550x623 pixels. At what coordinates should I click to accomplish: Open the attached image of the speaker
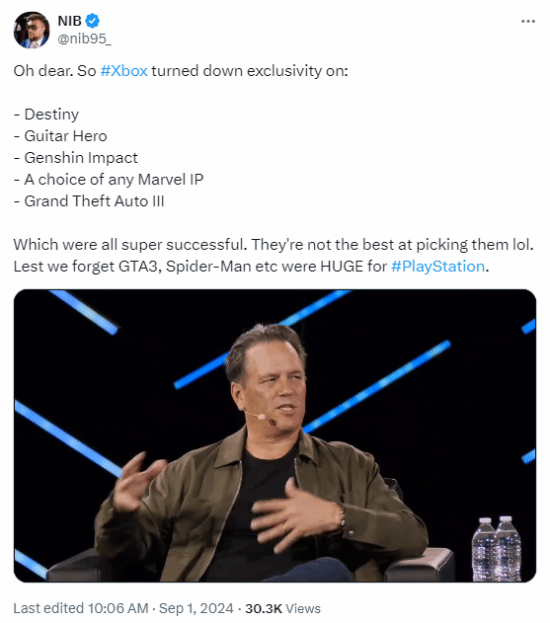click(x=275, y=436)
